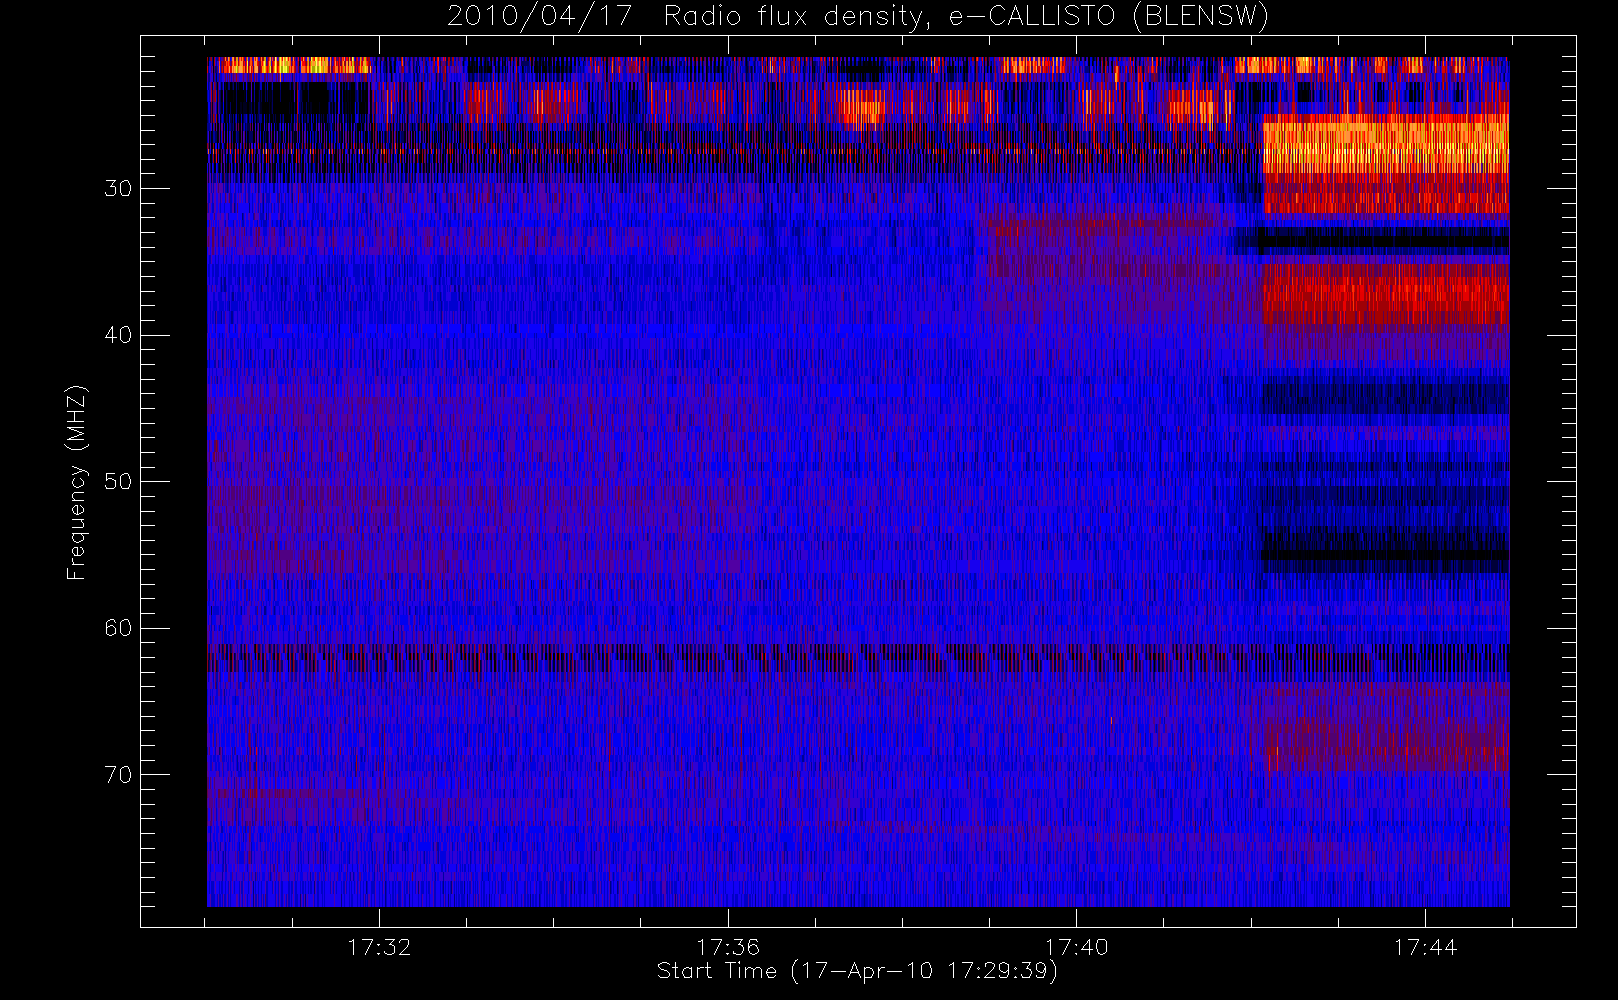Click the 50 MHz frequency tick label
The width and height of the screenshot is (1618, 1000).
(118, 482)
